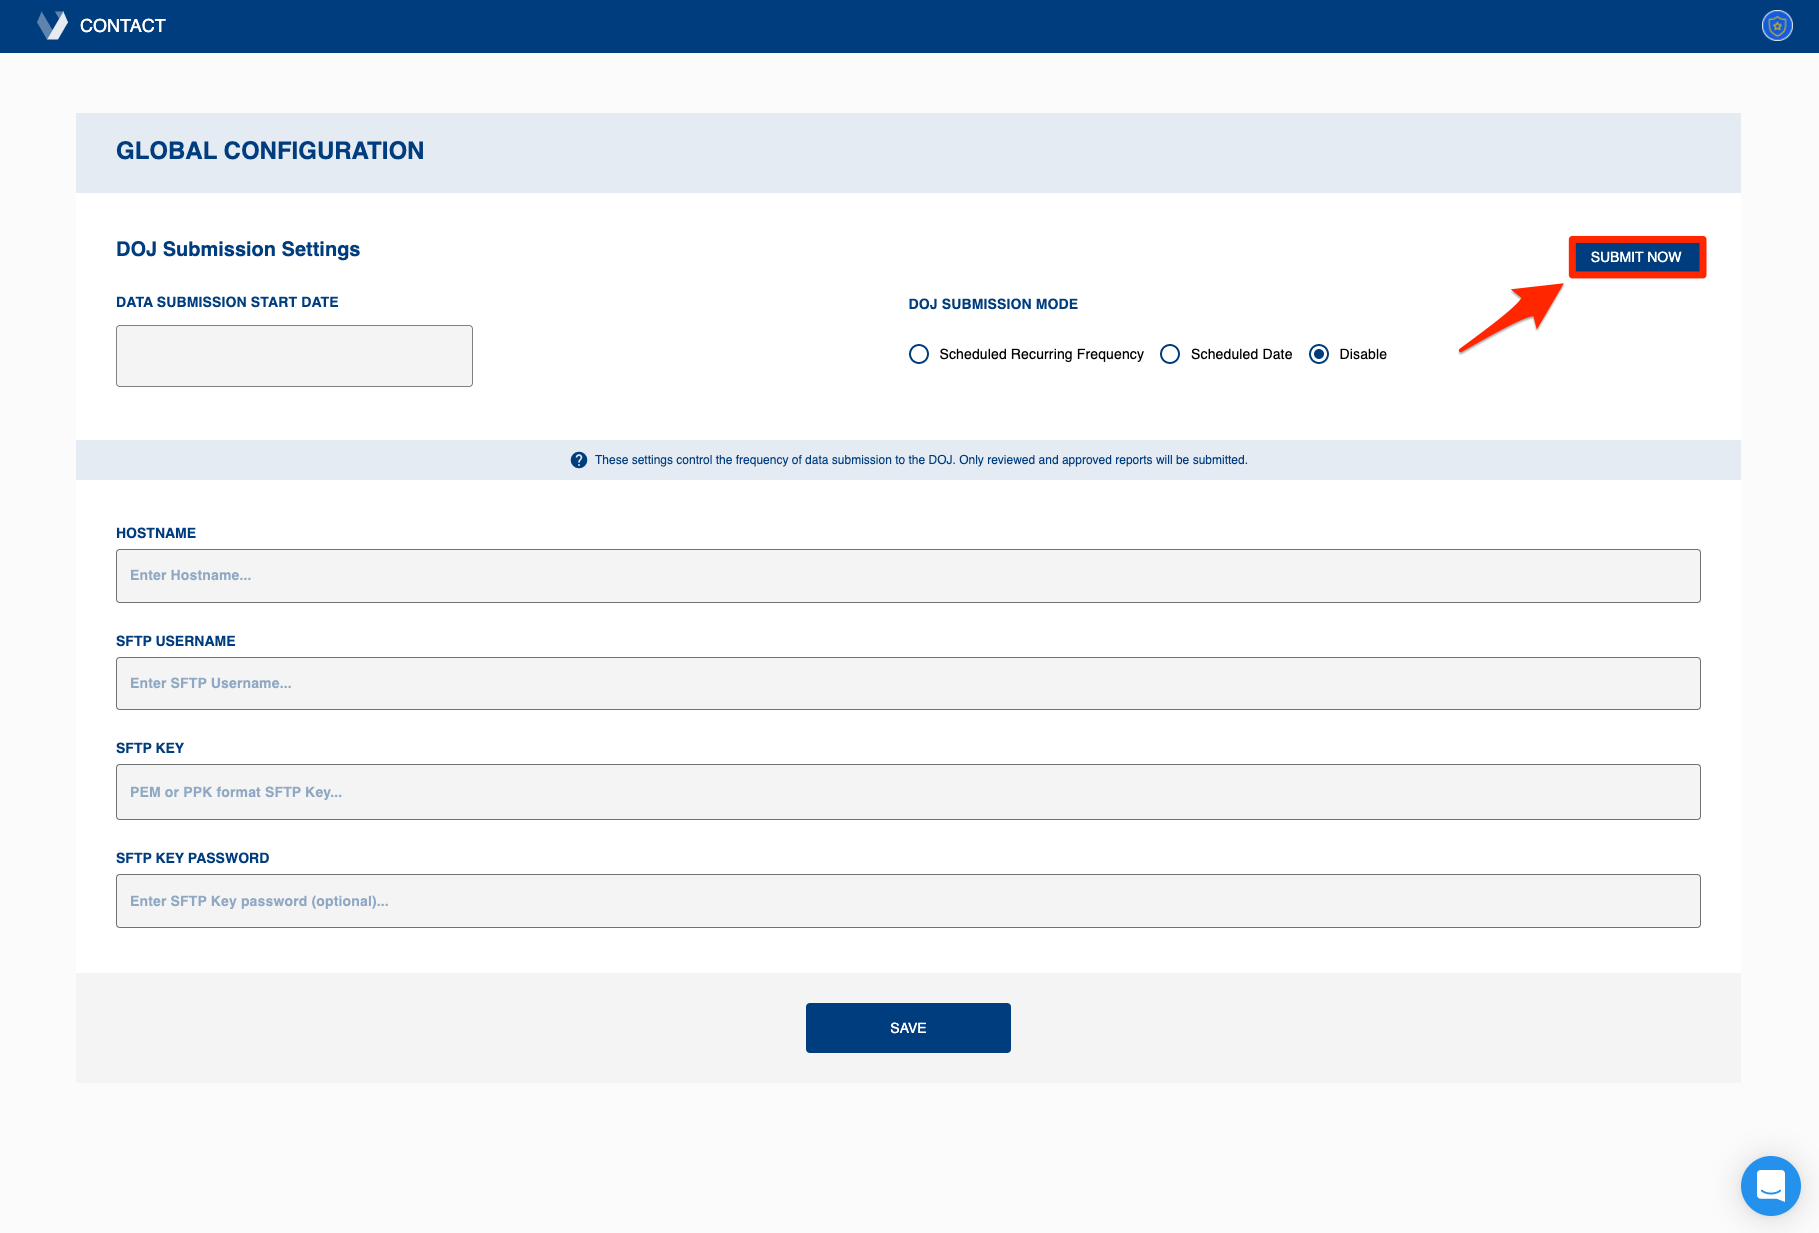Screen dimensions: 1819x1233
Task: Click the SAVE button
Action: 908,1028
